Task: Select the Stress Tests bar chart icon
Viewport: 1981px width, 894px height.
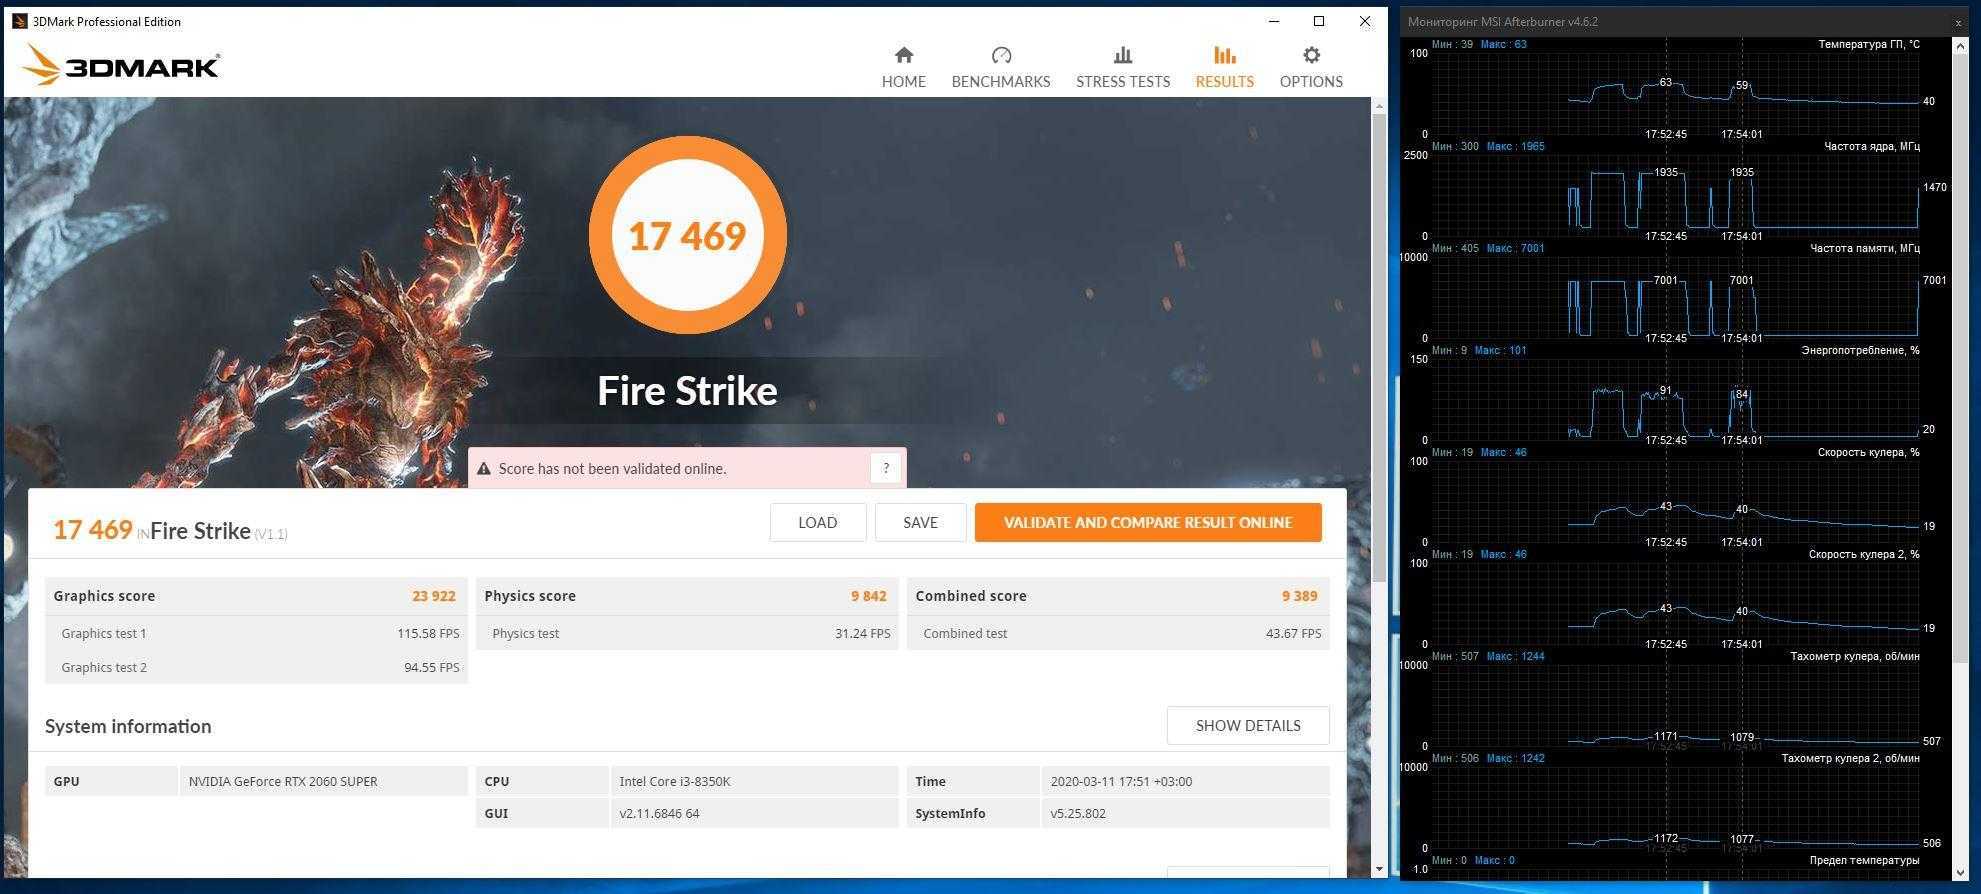Action: coord(1122,55)
